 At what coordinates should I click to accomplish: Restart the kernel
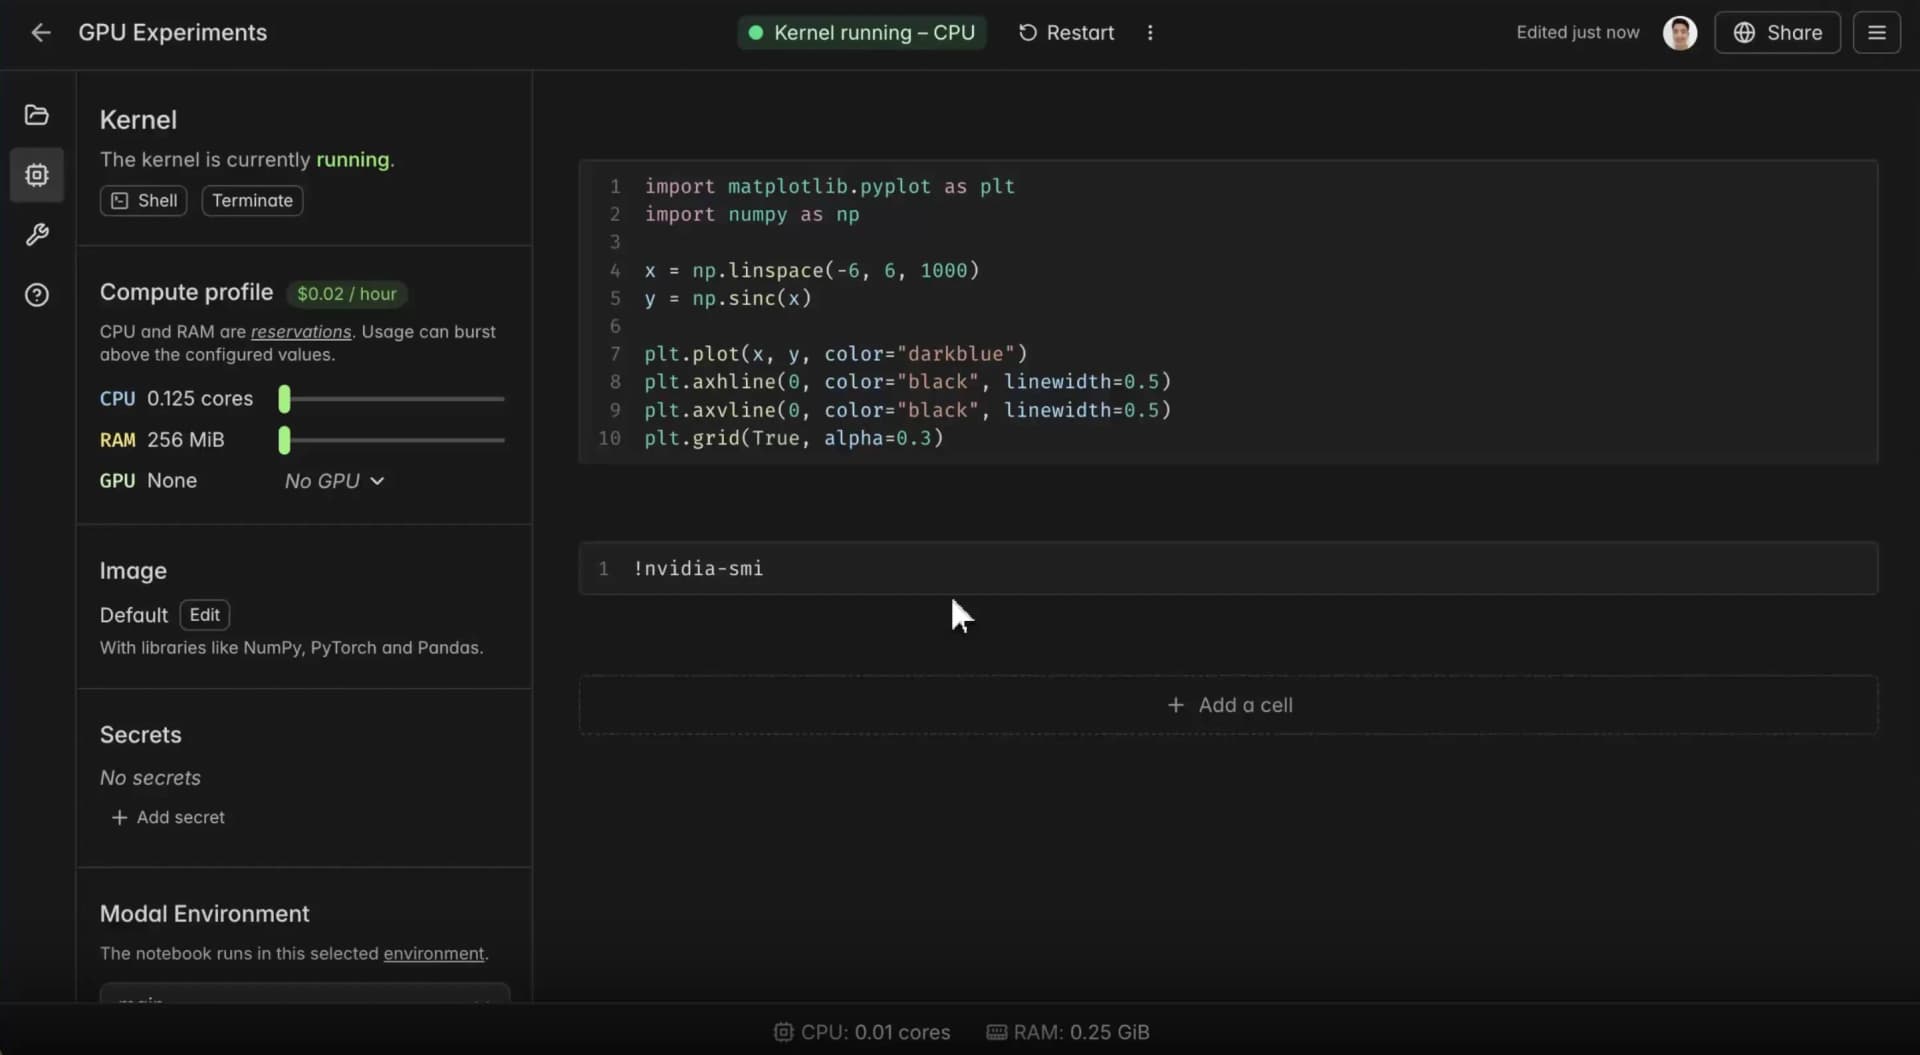tap(1066, 33)
